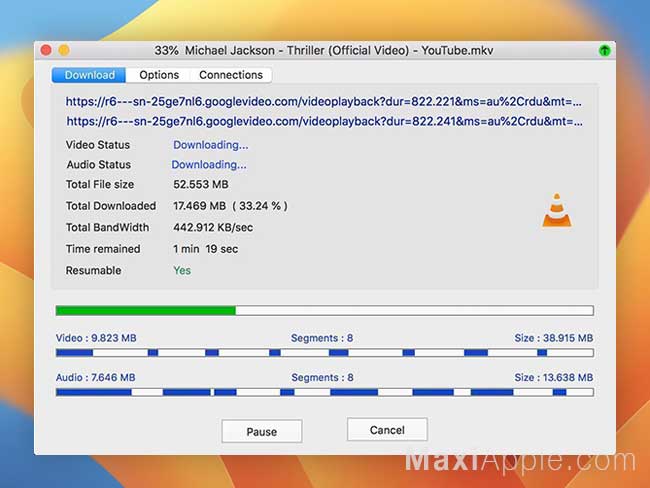650x488 pixels.
Task: Click the Total Downloaded label
Action: coord(111,206)
